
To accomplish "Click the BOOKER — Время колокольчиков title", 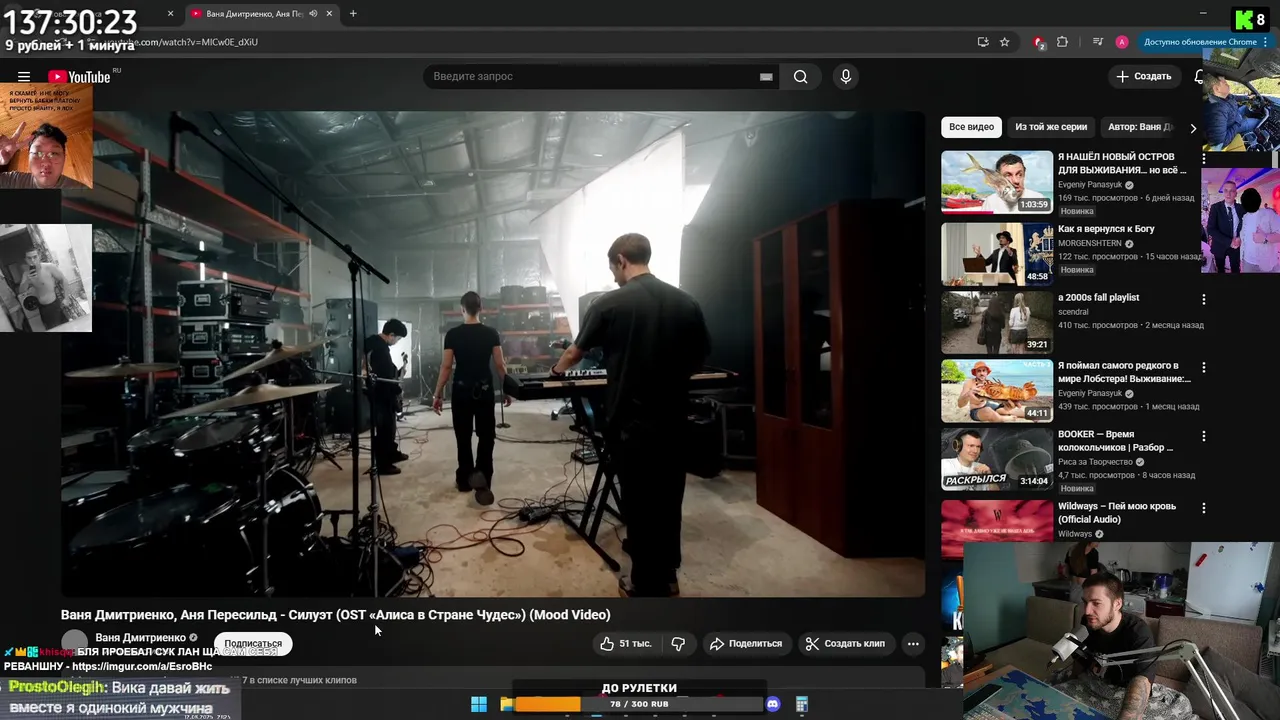I will [1116, 441].
